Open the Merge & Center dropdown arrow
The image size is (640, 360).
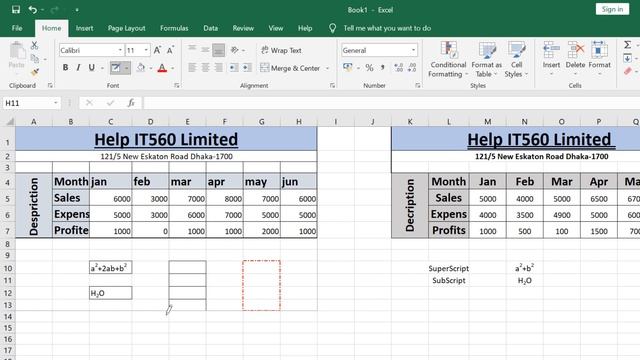point(327,68)
